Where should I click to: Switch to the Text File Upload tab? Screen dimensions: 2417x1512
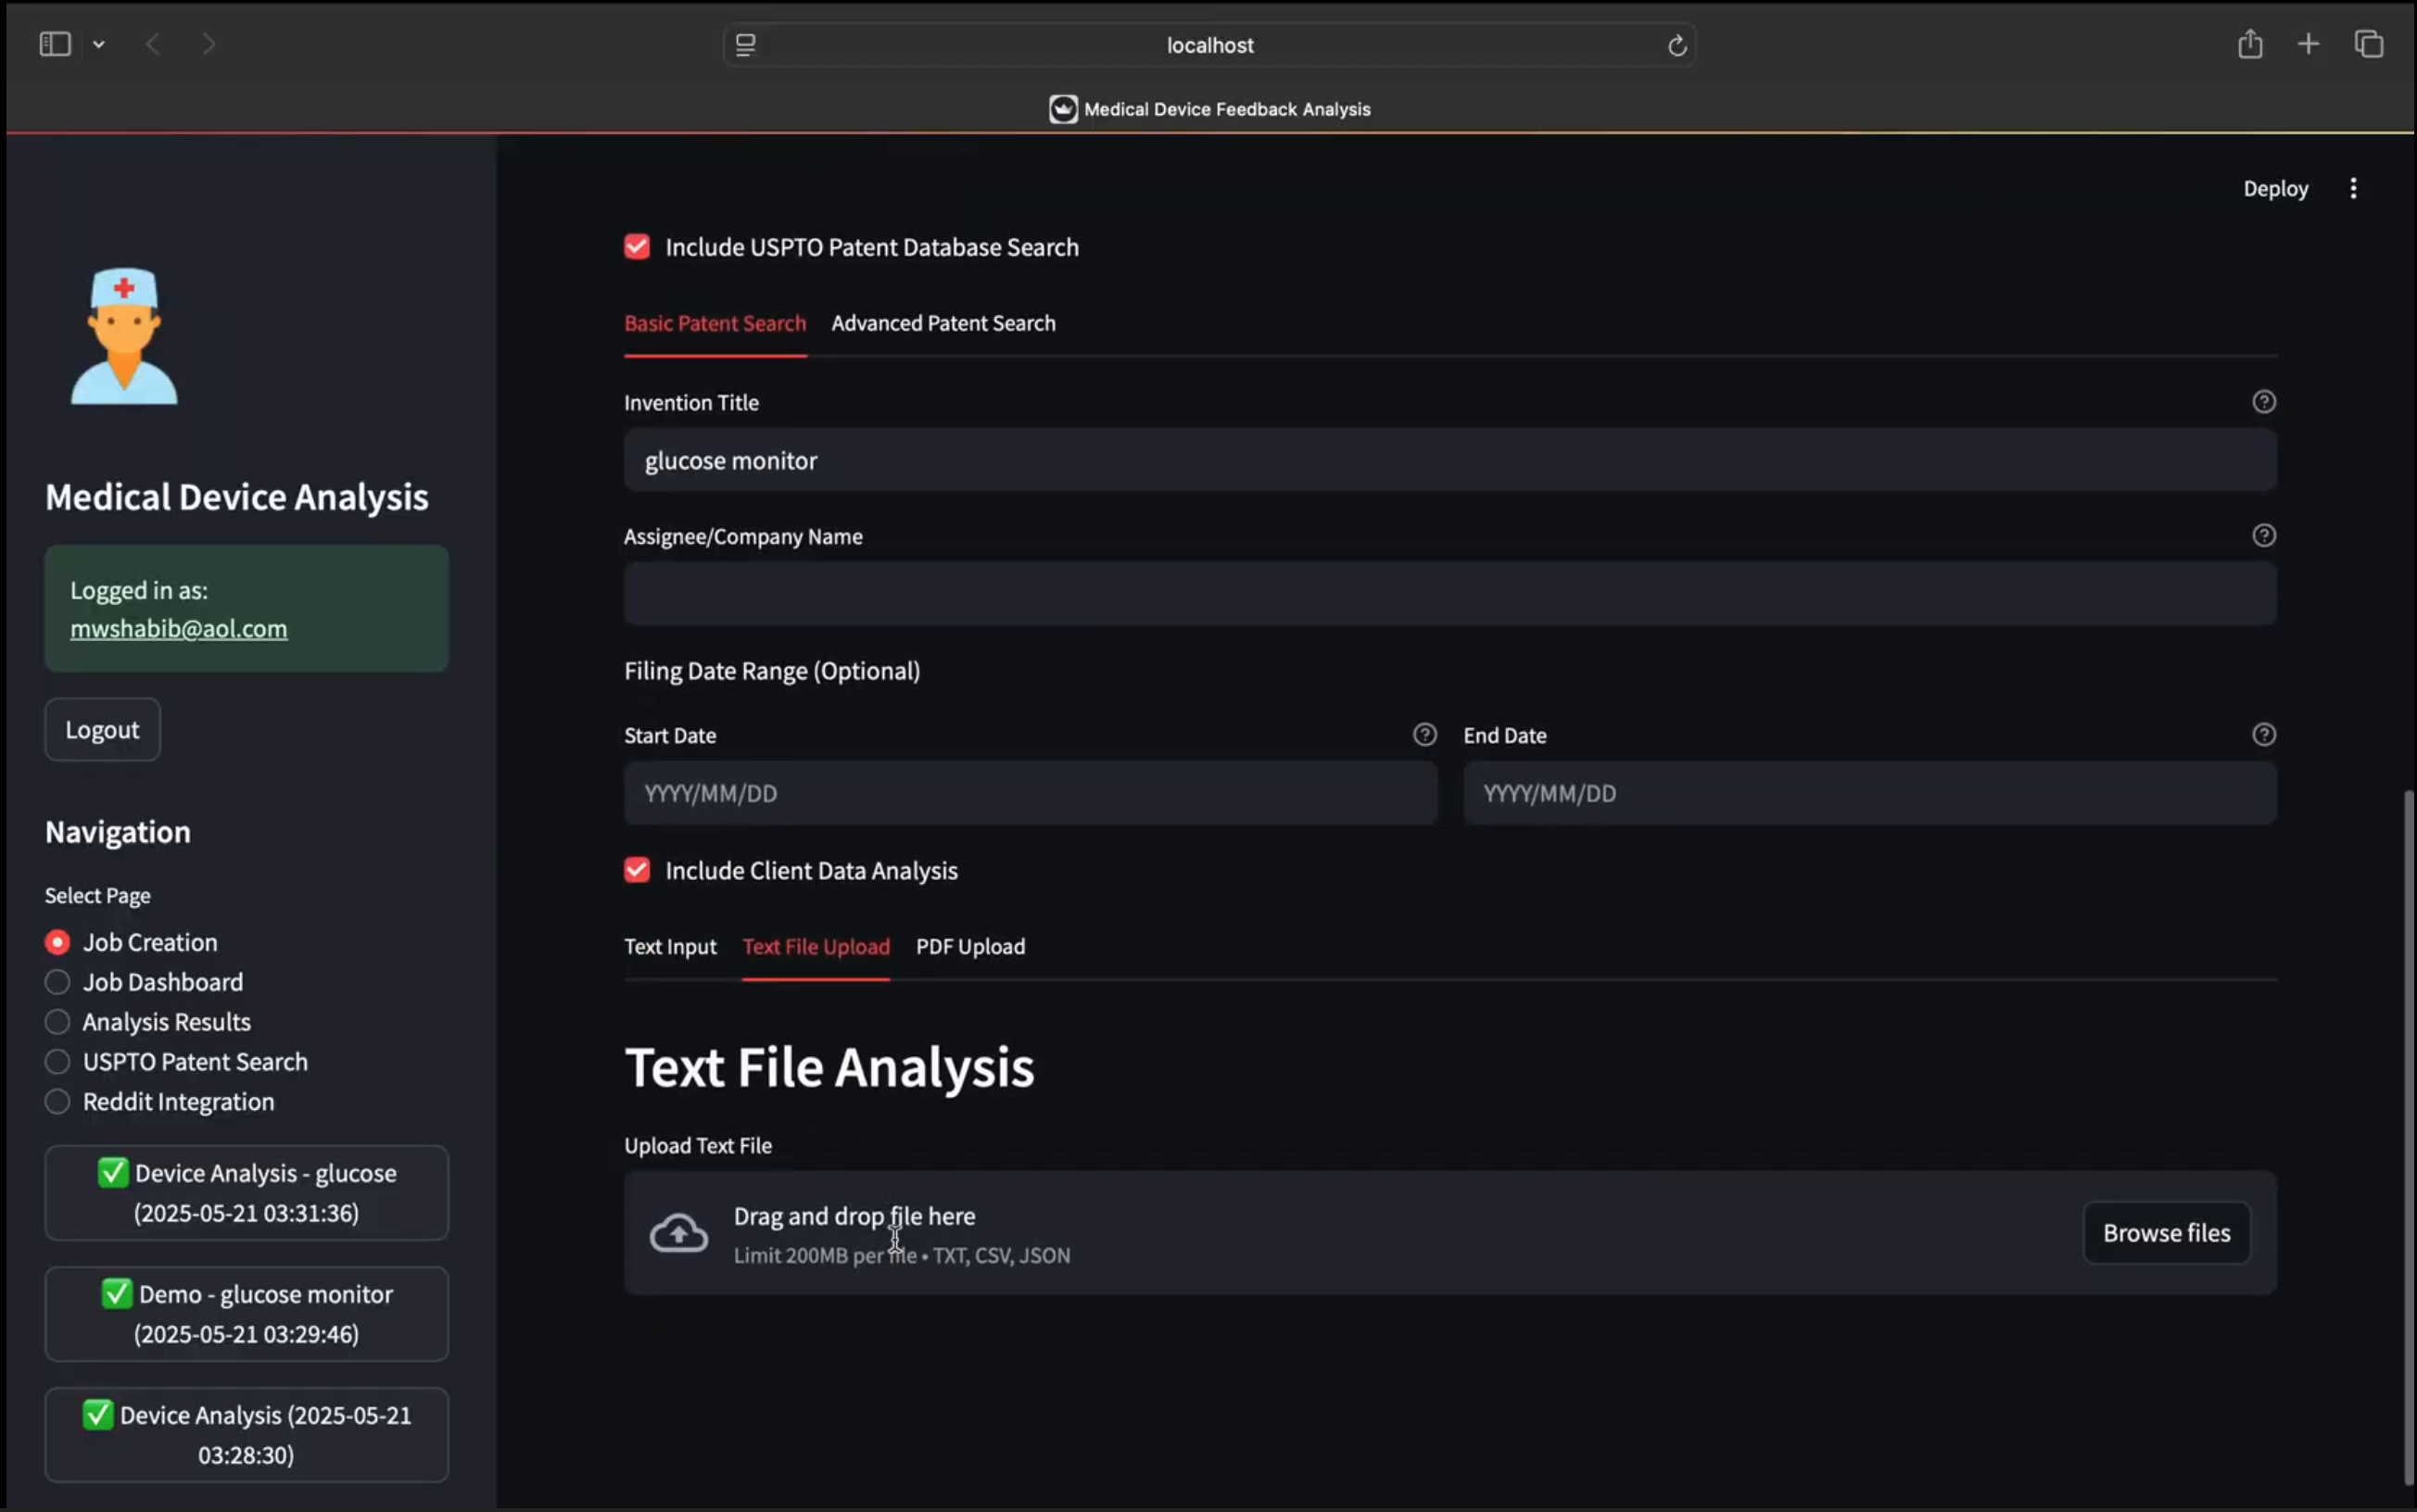[x=816, y=946]
